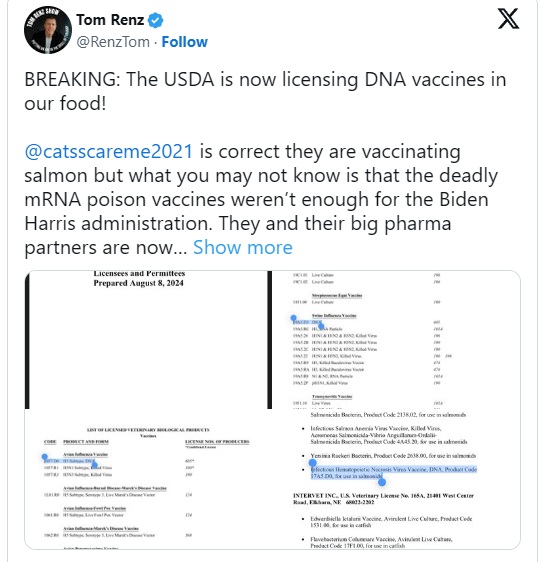Click the blue selection handle on salmonids line
The height and width of the screenshot is (562, 545).
[x=382, y=482]
